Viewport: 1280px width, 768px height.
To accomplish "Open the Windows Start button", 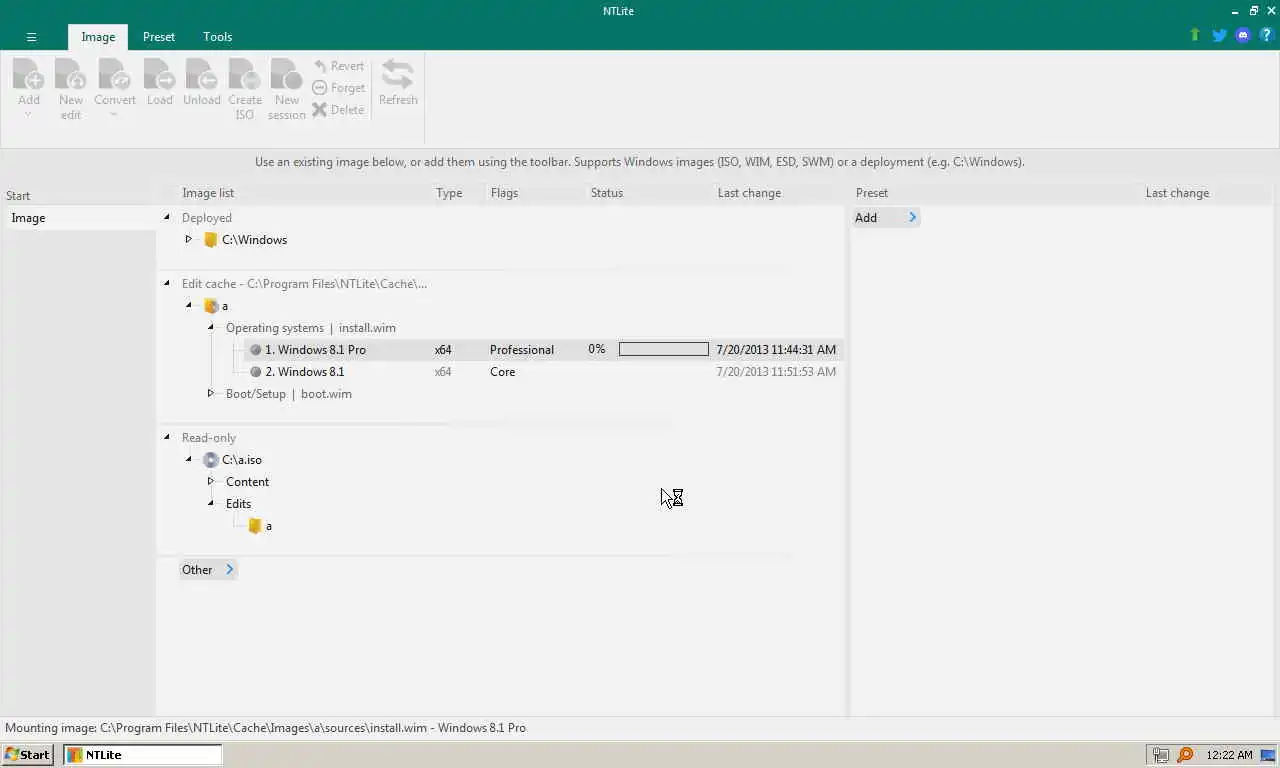I will tap(28, 755).
